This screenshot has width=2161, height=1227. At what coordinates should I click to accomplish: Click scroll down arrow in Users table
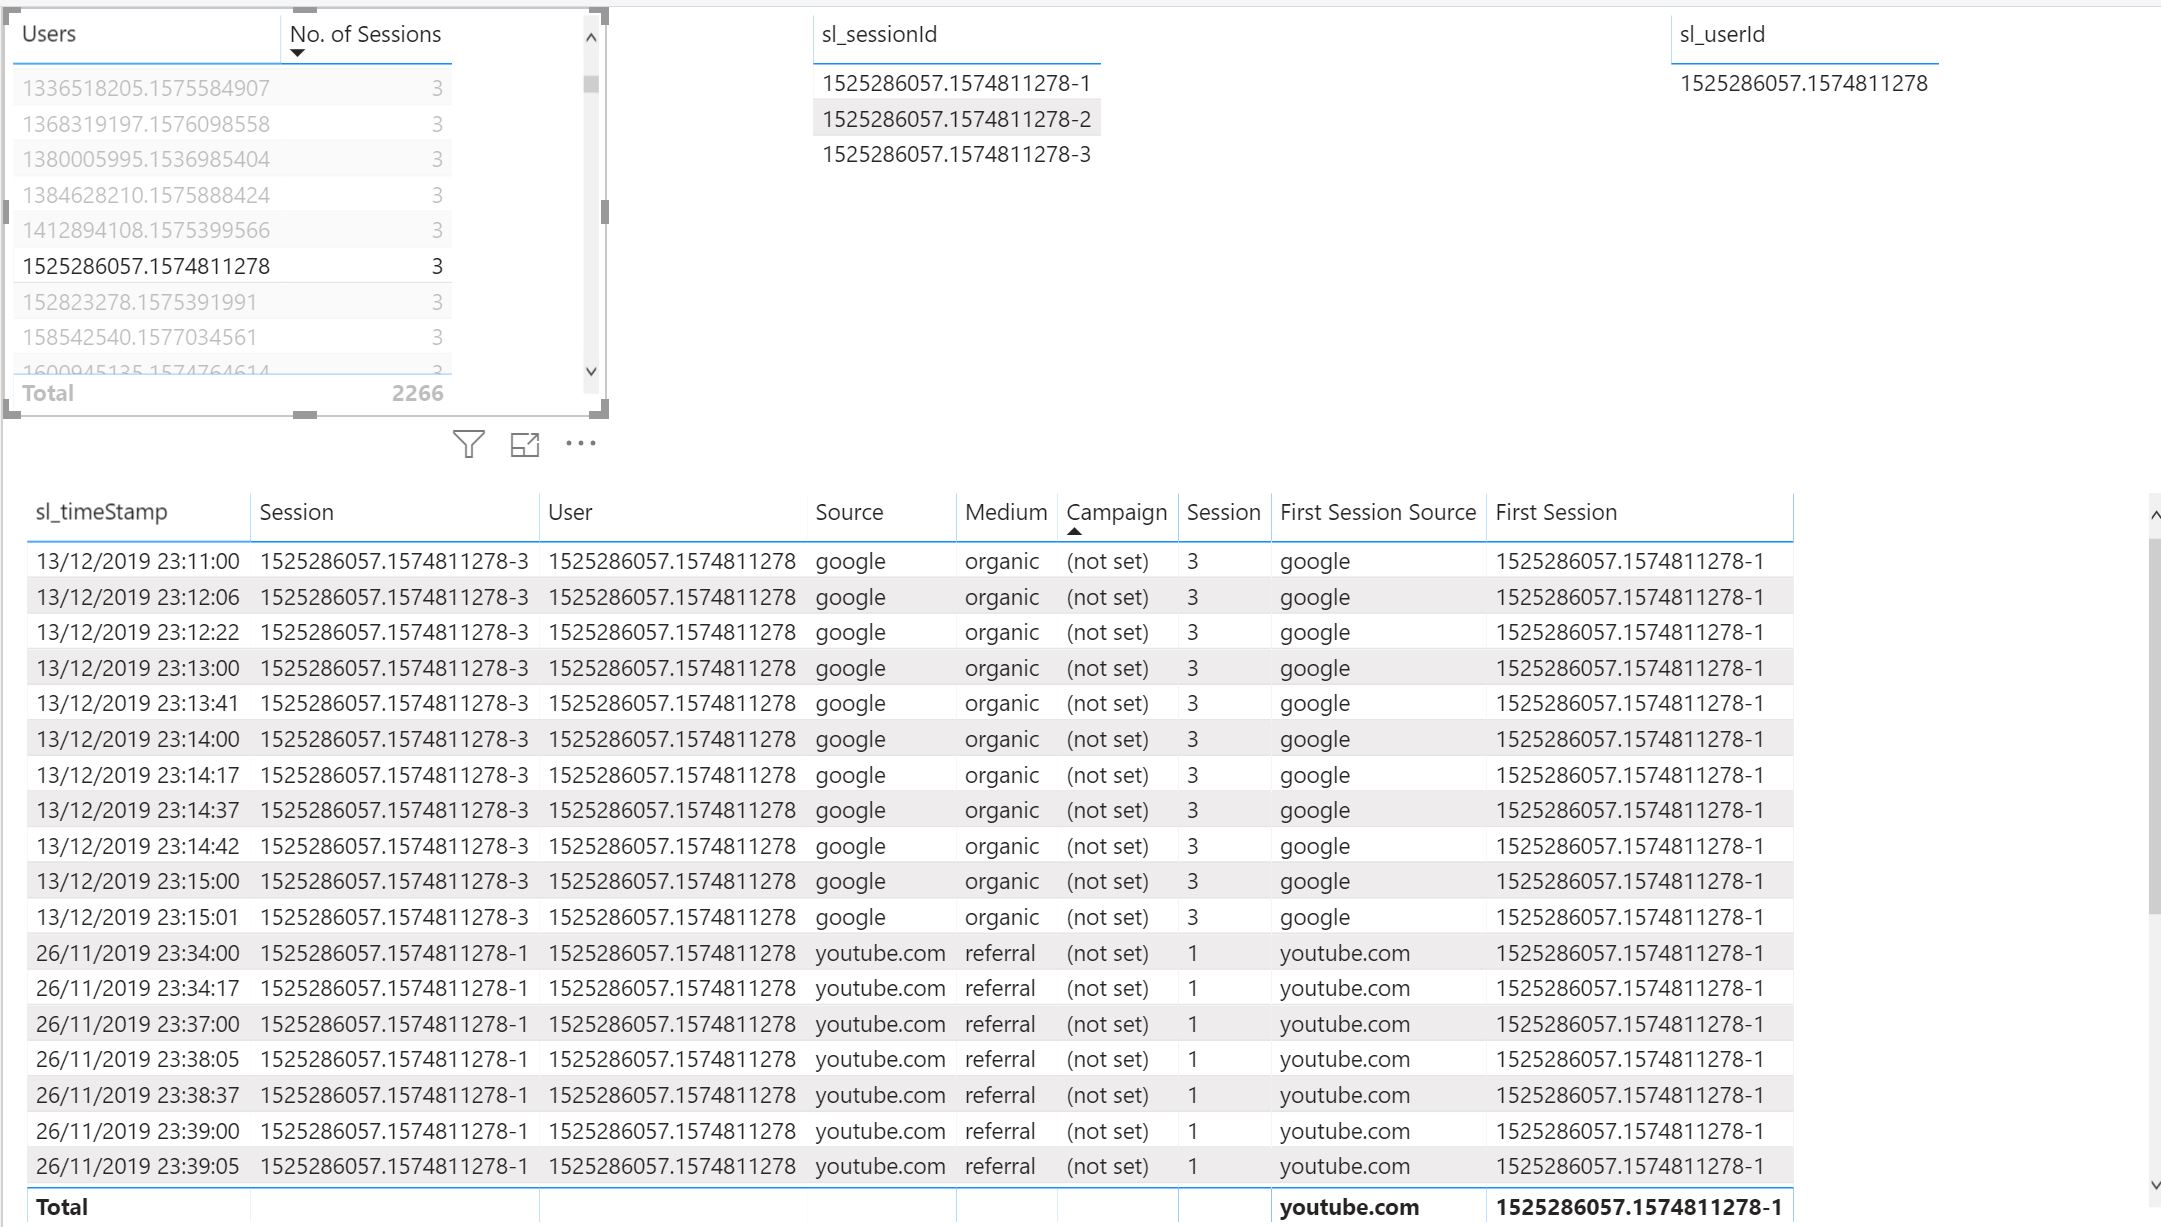(x=591, y=371)
